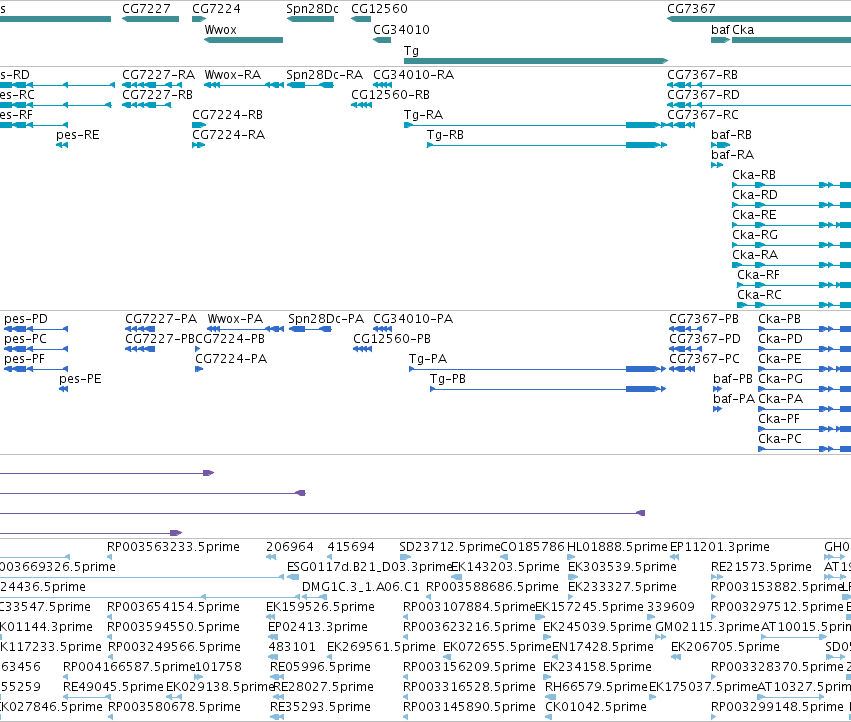Select the Cka-RE transcript label
Viewport: 851px width, 722px height.
click(754, 216)
